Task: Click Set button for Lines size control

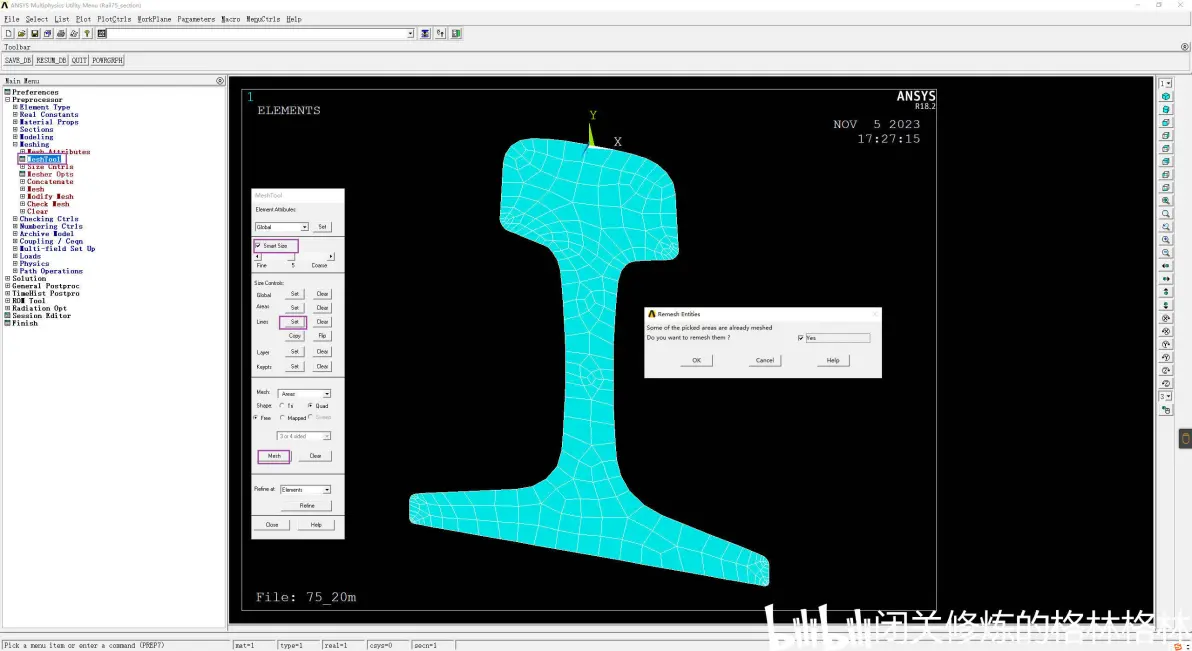Action: click(294, 322)
